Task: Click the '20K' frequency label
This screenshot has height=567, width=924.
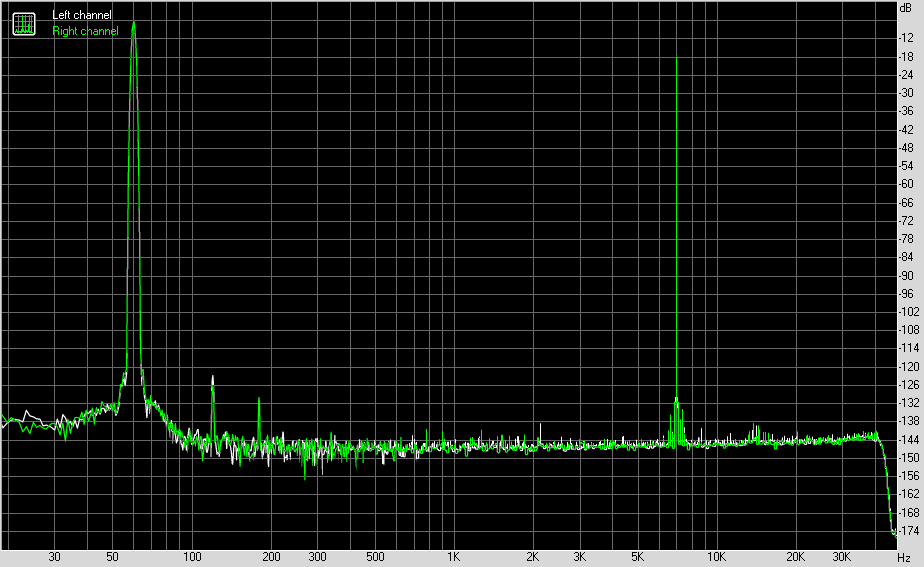Action: point(795,557)
